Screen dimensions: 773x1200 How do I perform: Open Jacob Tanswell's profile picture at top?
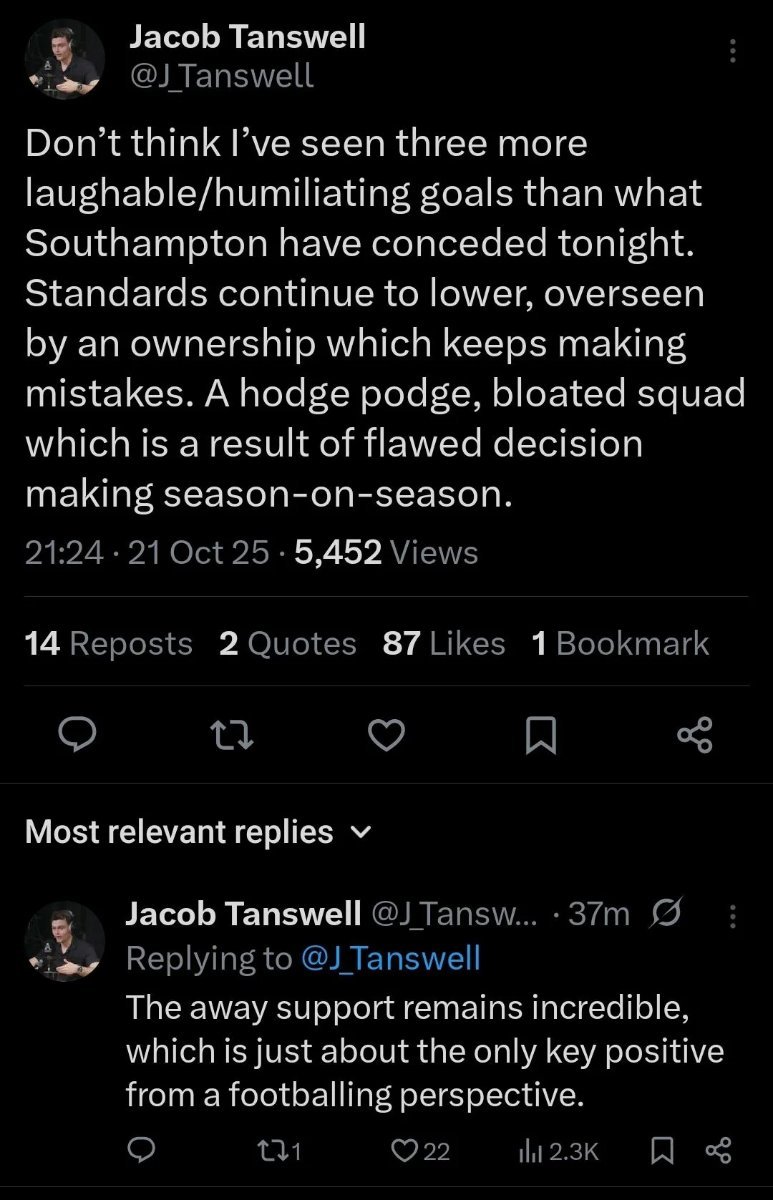65,59
